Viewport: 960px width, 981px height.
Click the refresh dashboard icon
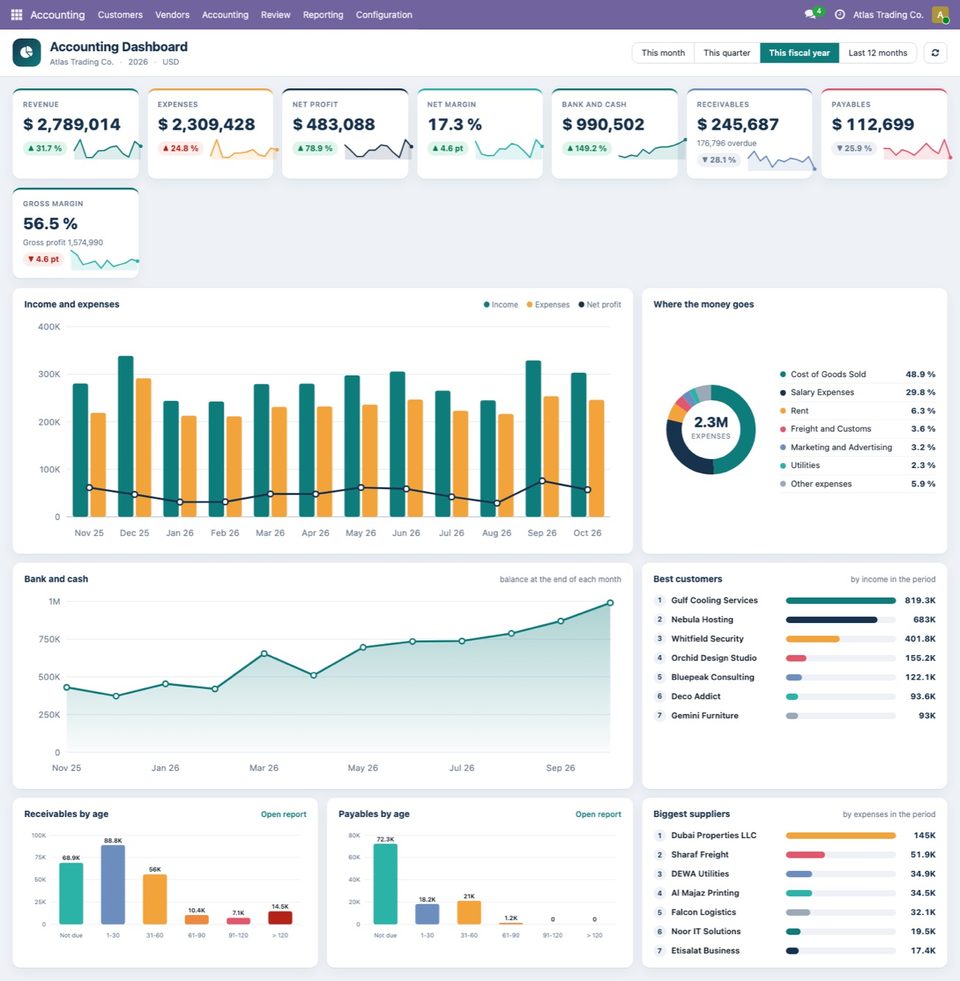coord(935,53)
